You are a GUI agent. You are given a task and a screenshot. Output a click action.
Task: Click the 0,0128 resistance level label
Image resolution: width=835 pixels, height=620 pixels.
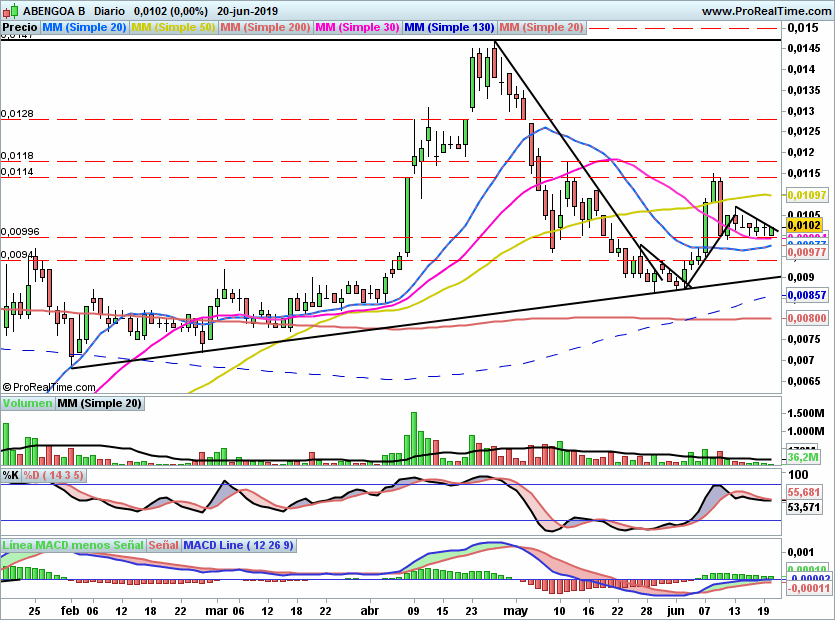coord(17,113)
